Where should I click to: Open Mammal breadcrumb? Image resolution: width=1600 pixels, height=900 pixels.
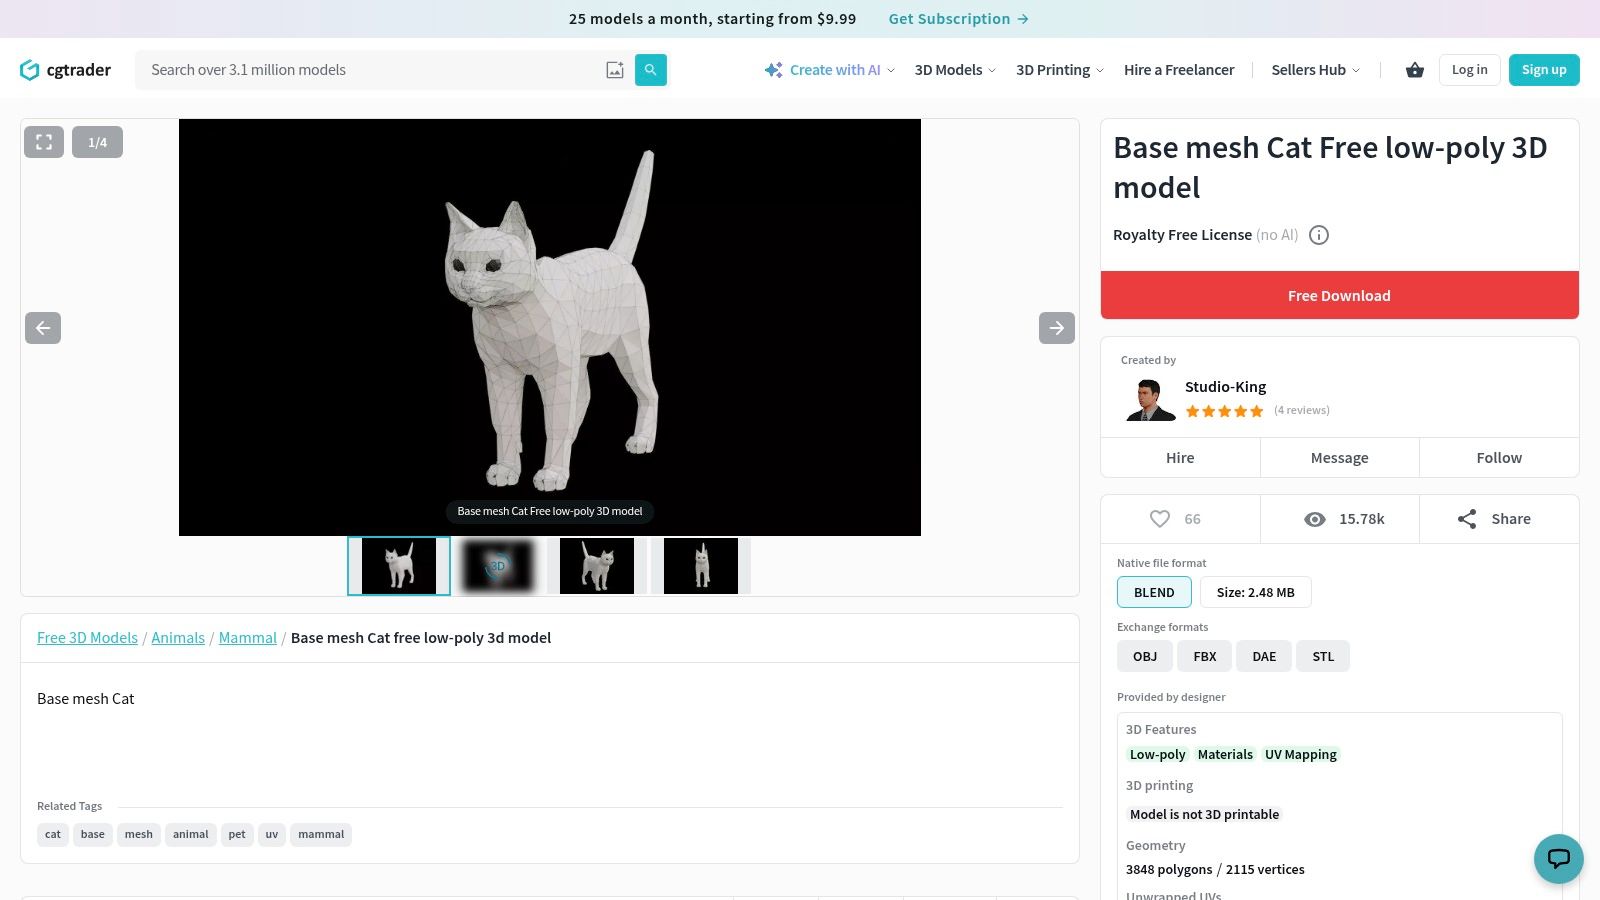coord(248,638)
